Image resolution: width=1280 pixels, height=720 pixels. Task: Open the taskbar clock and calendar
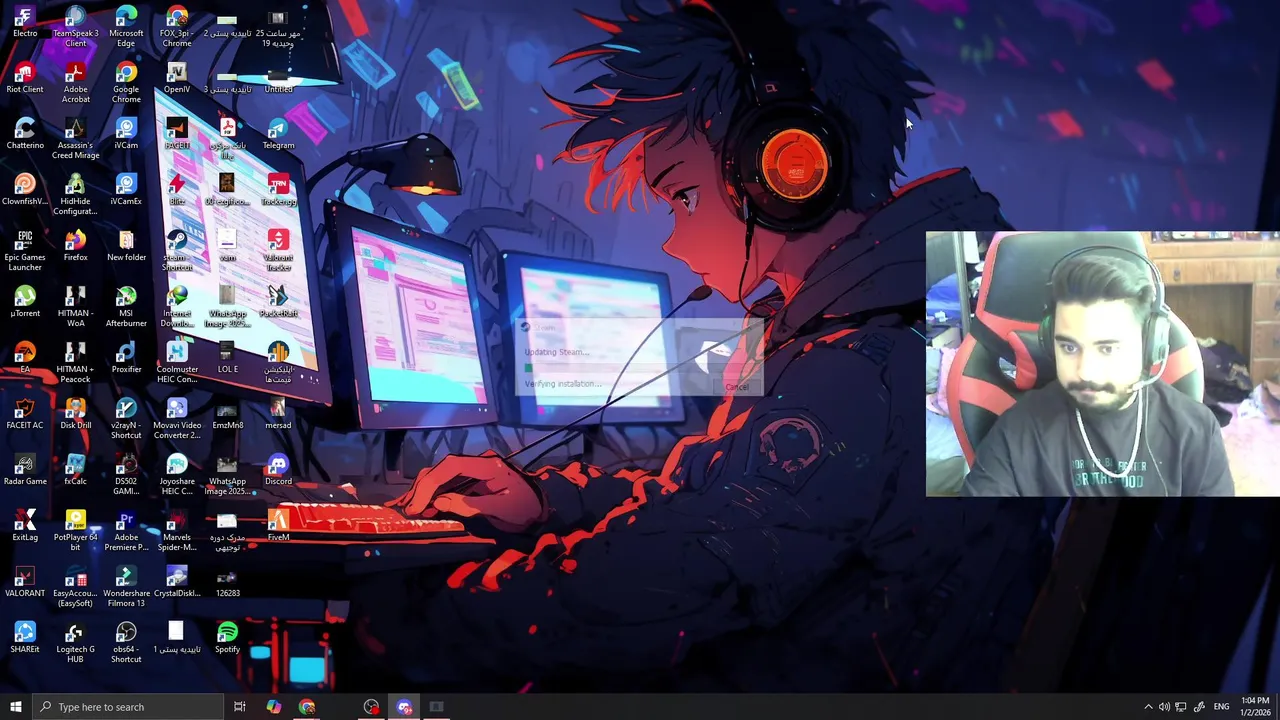click(x=1254, y=707)
